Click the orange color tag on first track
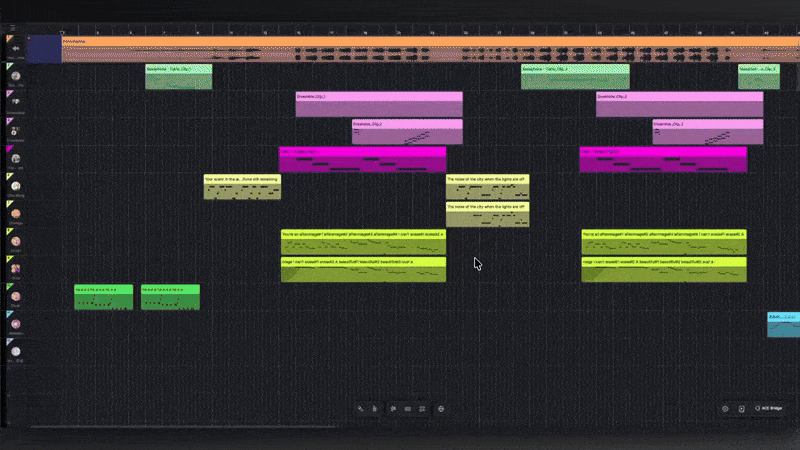 click(x=10, y=39)
